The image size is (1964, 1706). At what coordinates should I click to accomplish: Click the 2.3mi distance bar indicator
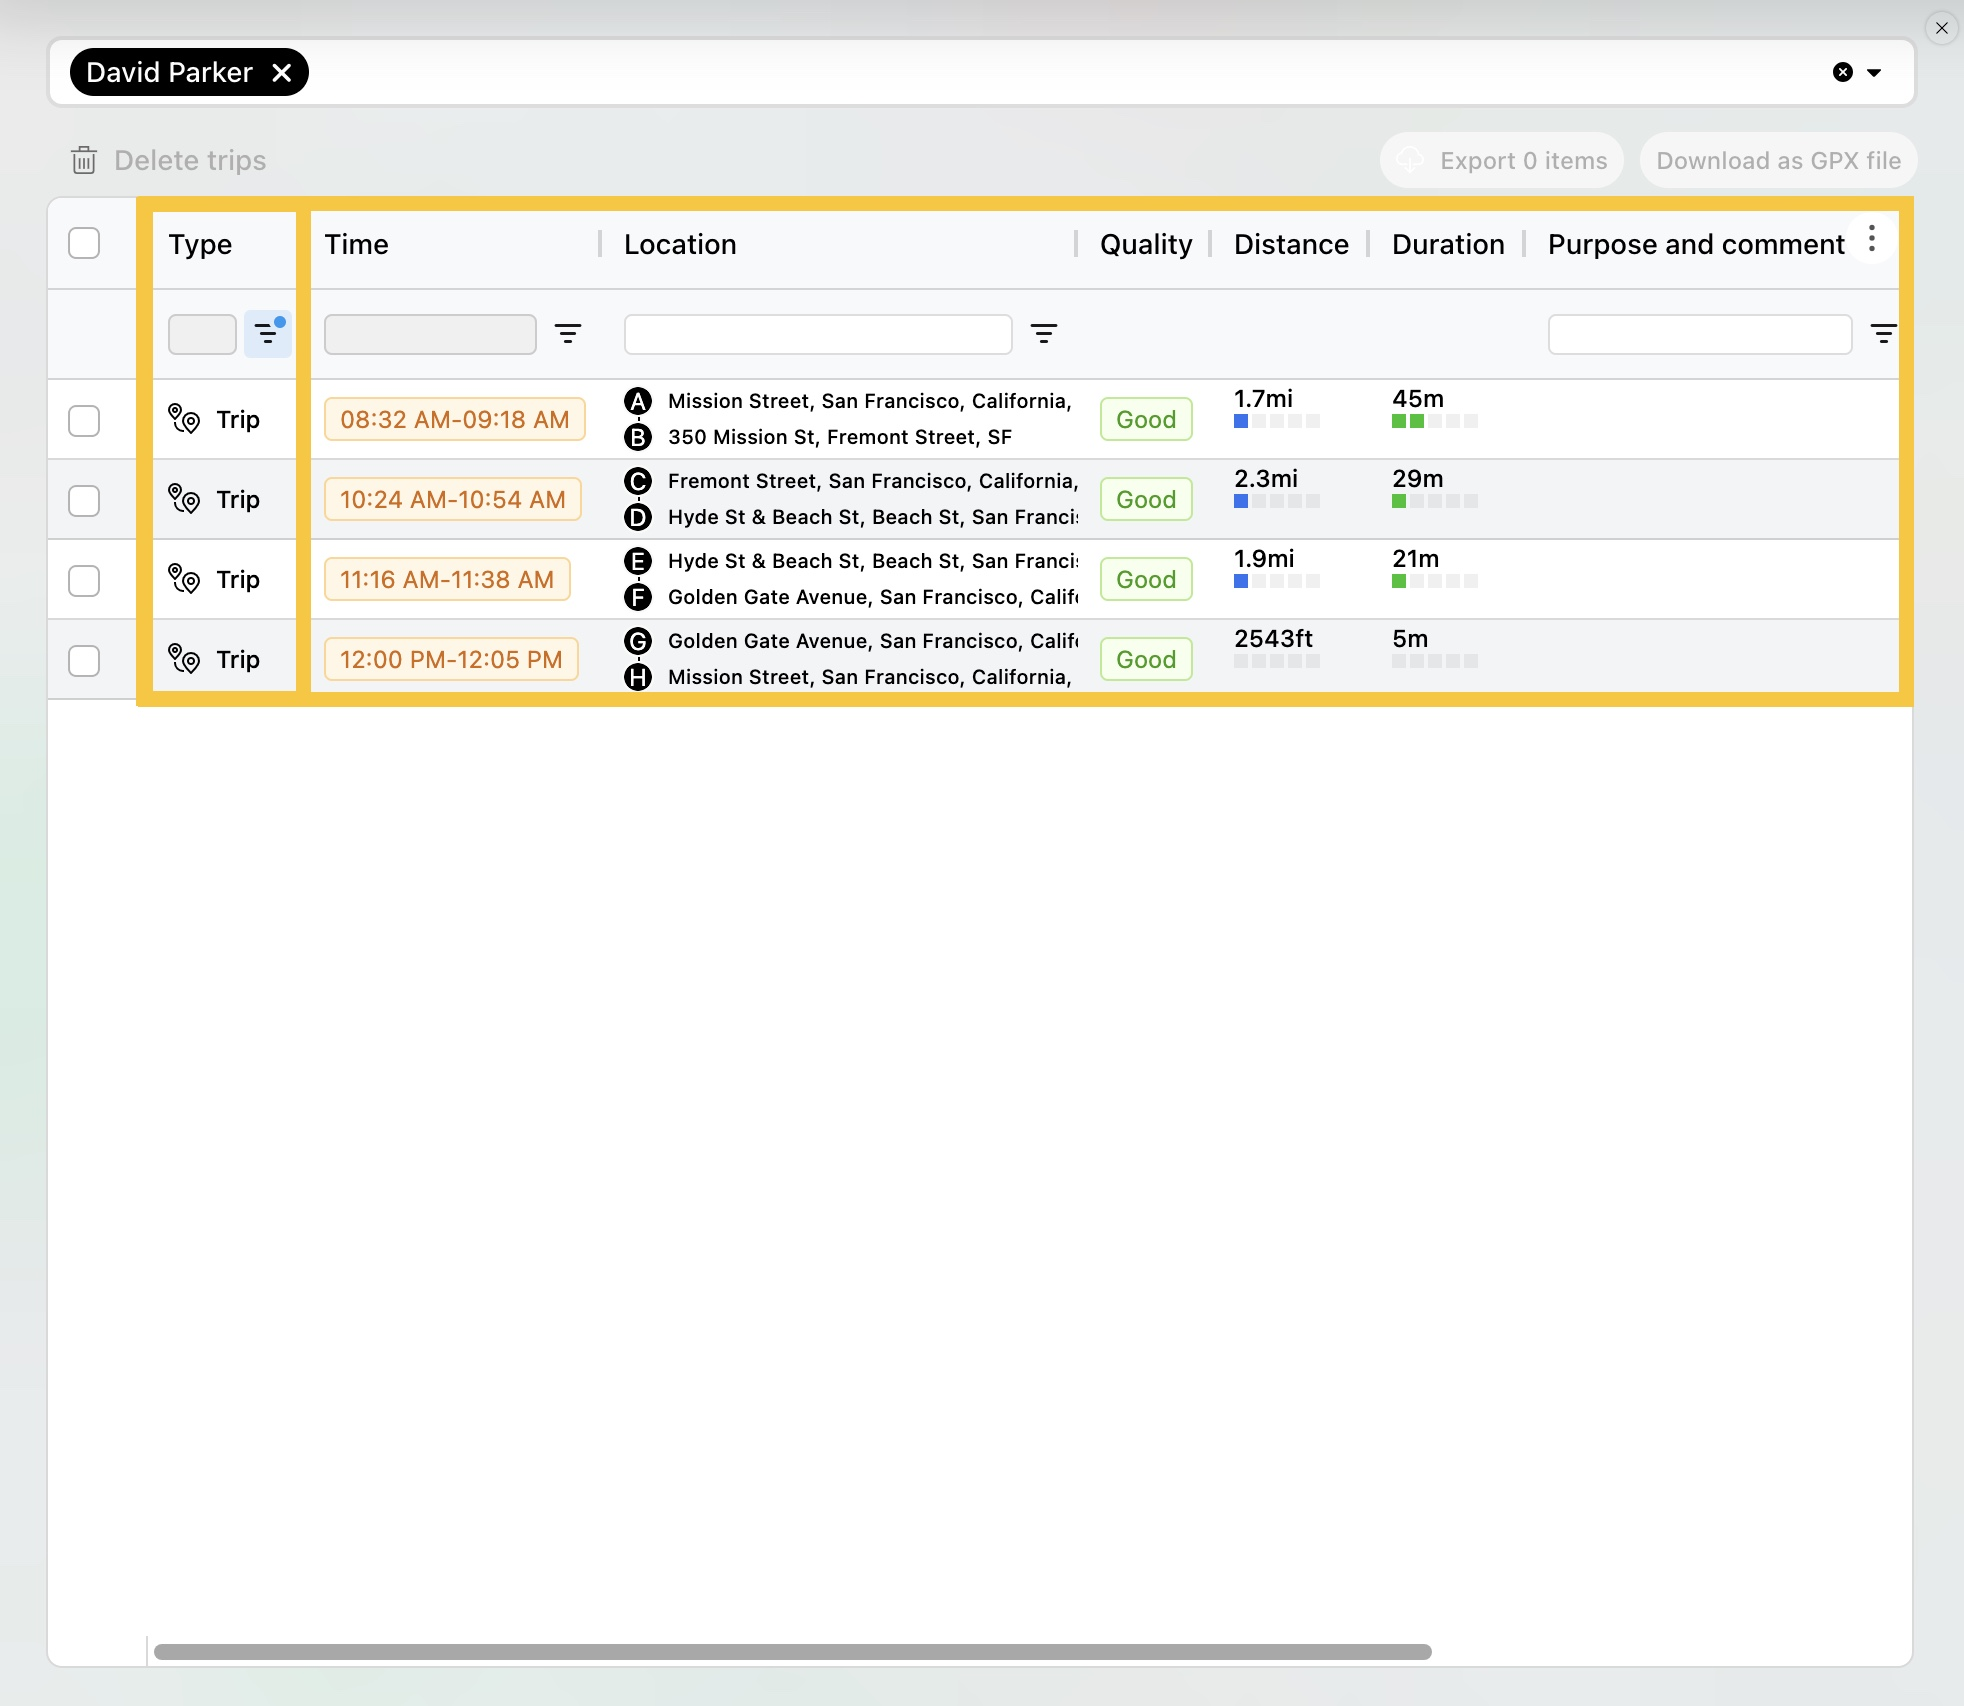click(1277, 501)
